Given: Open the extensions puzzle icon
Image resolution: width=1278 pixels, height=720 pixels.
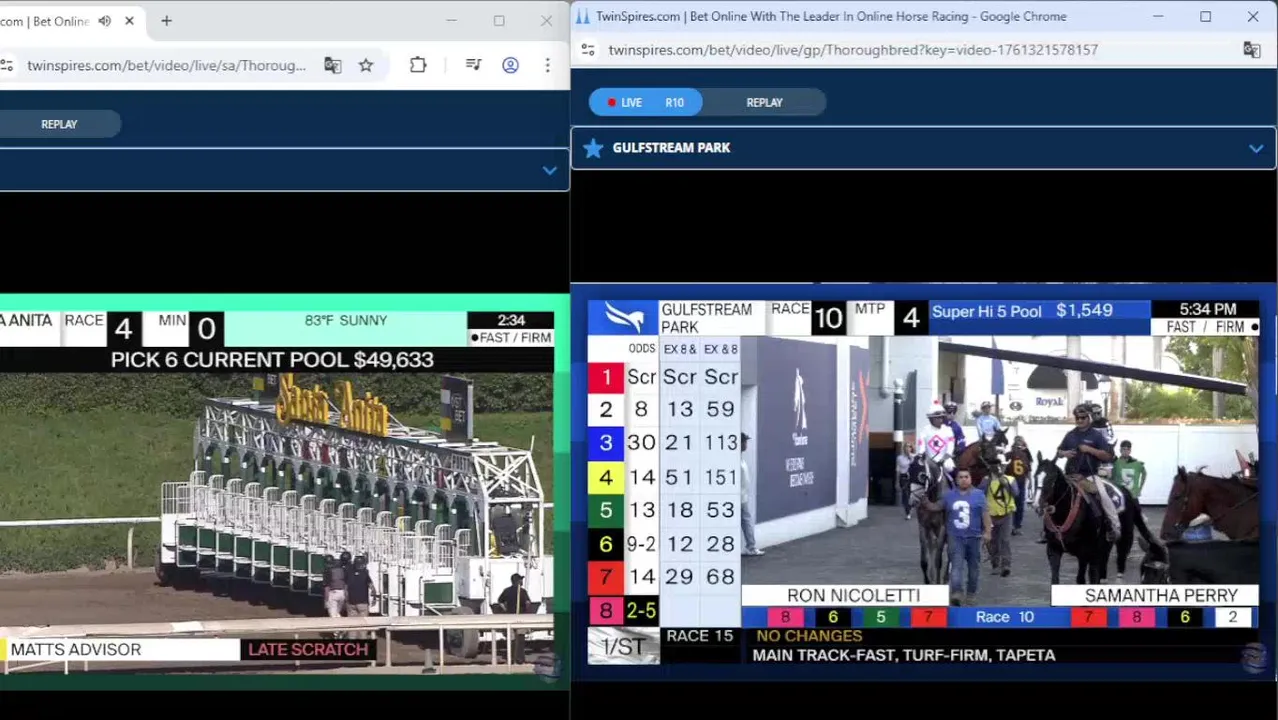Looking at the screenshot, I should [x=418, y=66].
